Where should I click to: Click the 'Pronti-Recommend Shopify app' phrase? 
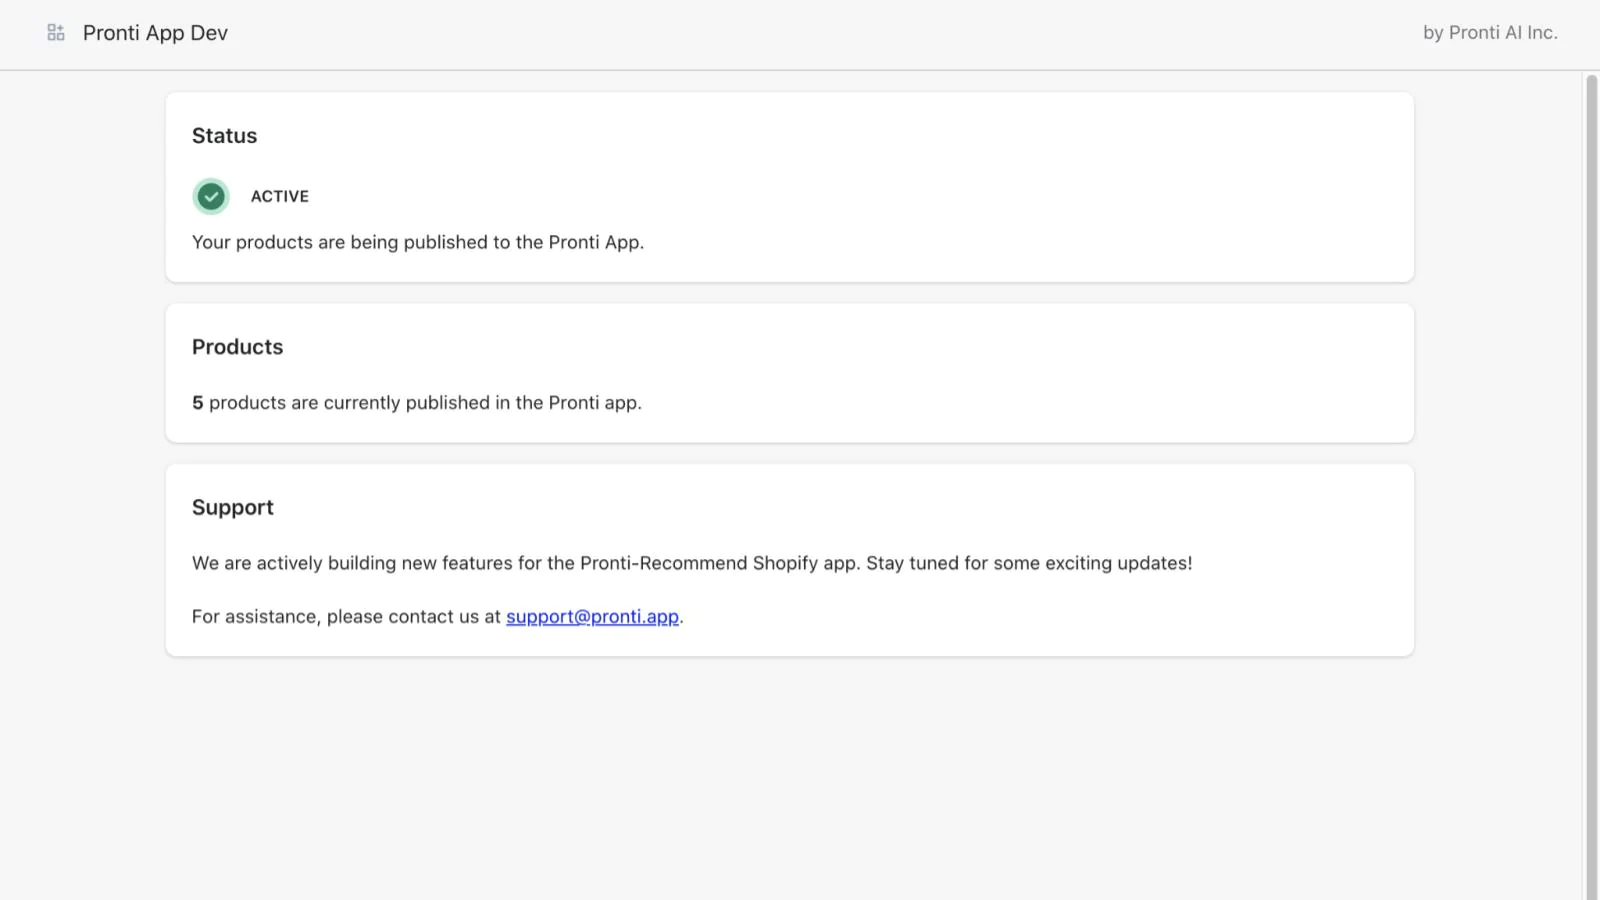pyautogui.click(x=718, y=564)
